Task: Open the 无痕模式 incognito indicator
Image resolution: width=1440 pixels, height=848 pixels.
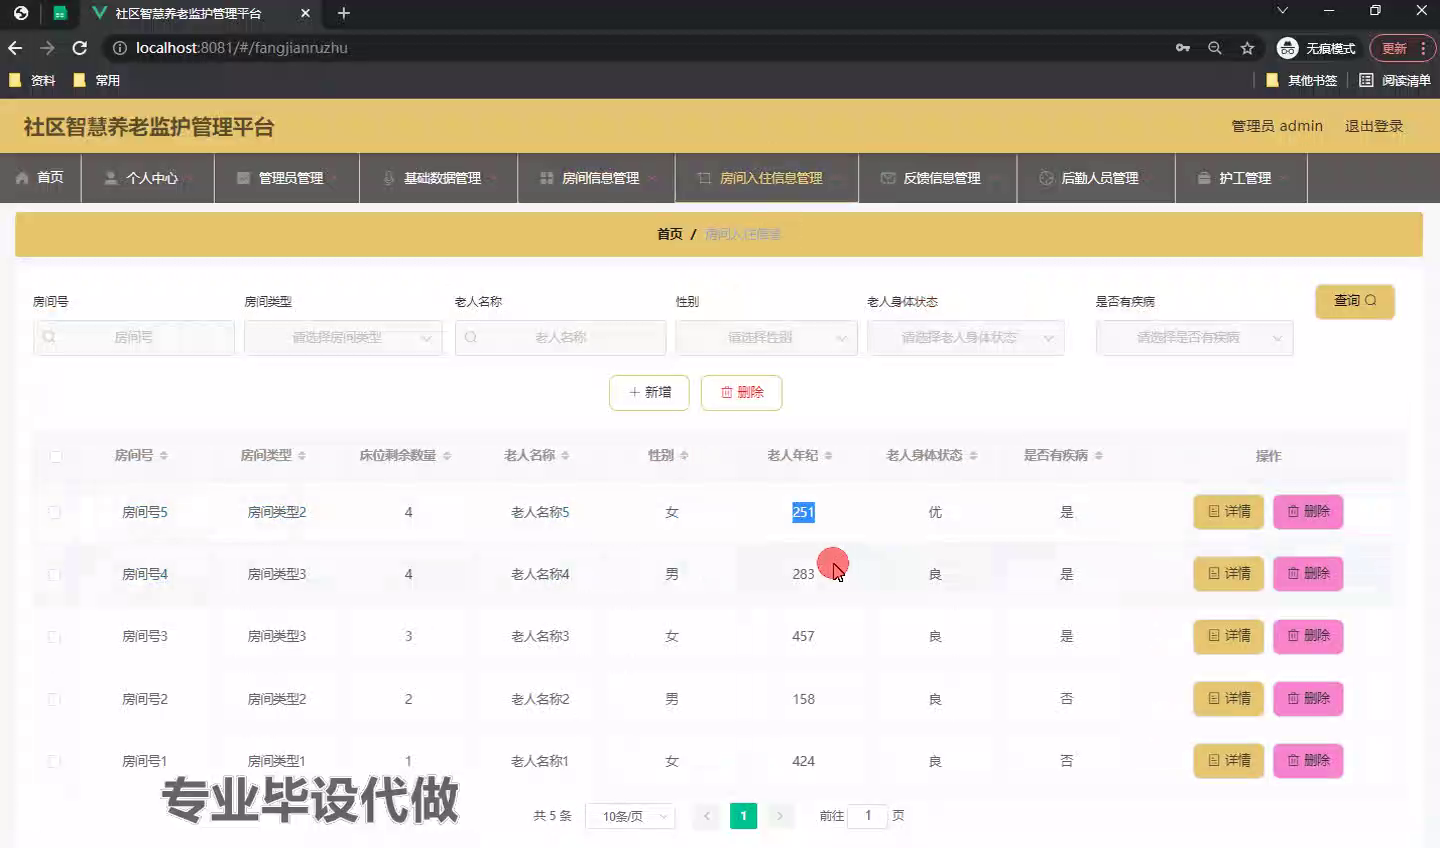Action: [x=1316, y=48]
